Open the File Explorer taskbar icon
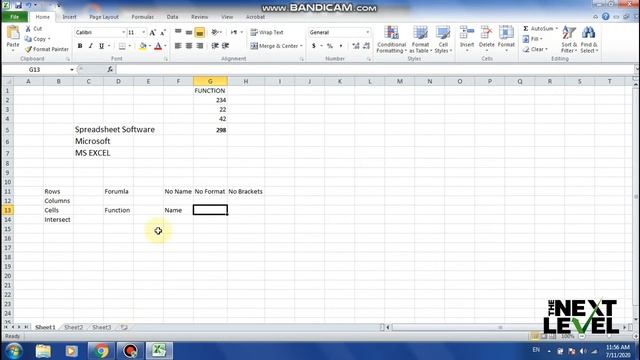 43,351
